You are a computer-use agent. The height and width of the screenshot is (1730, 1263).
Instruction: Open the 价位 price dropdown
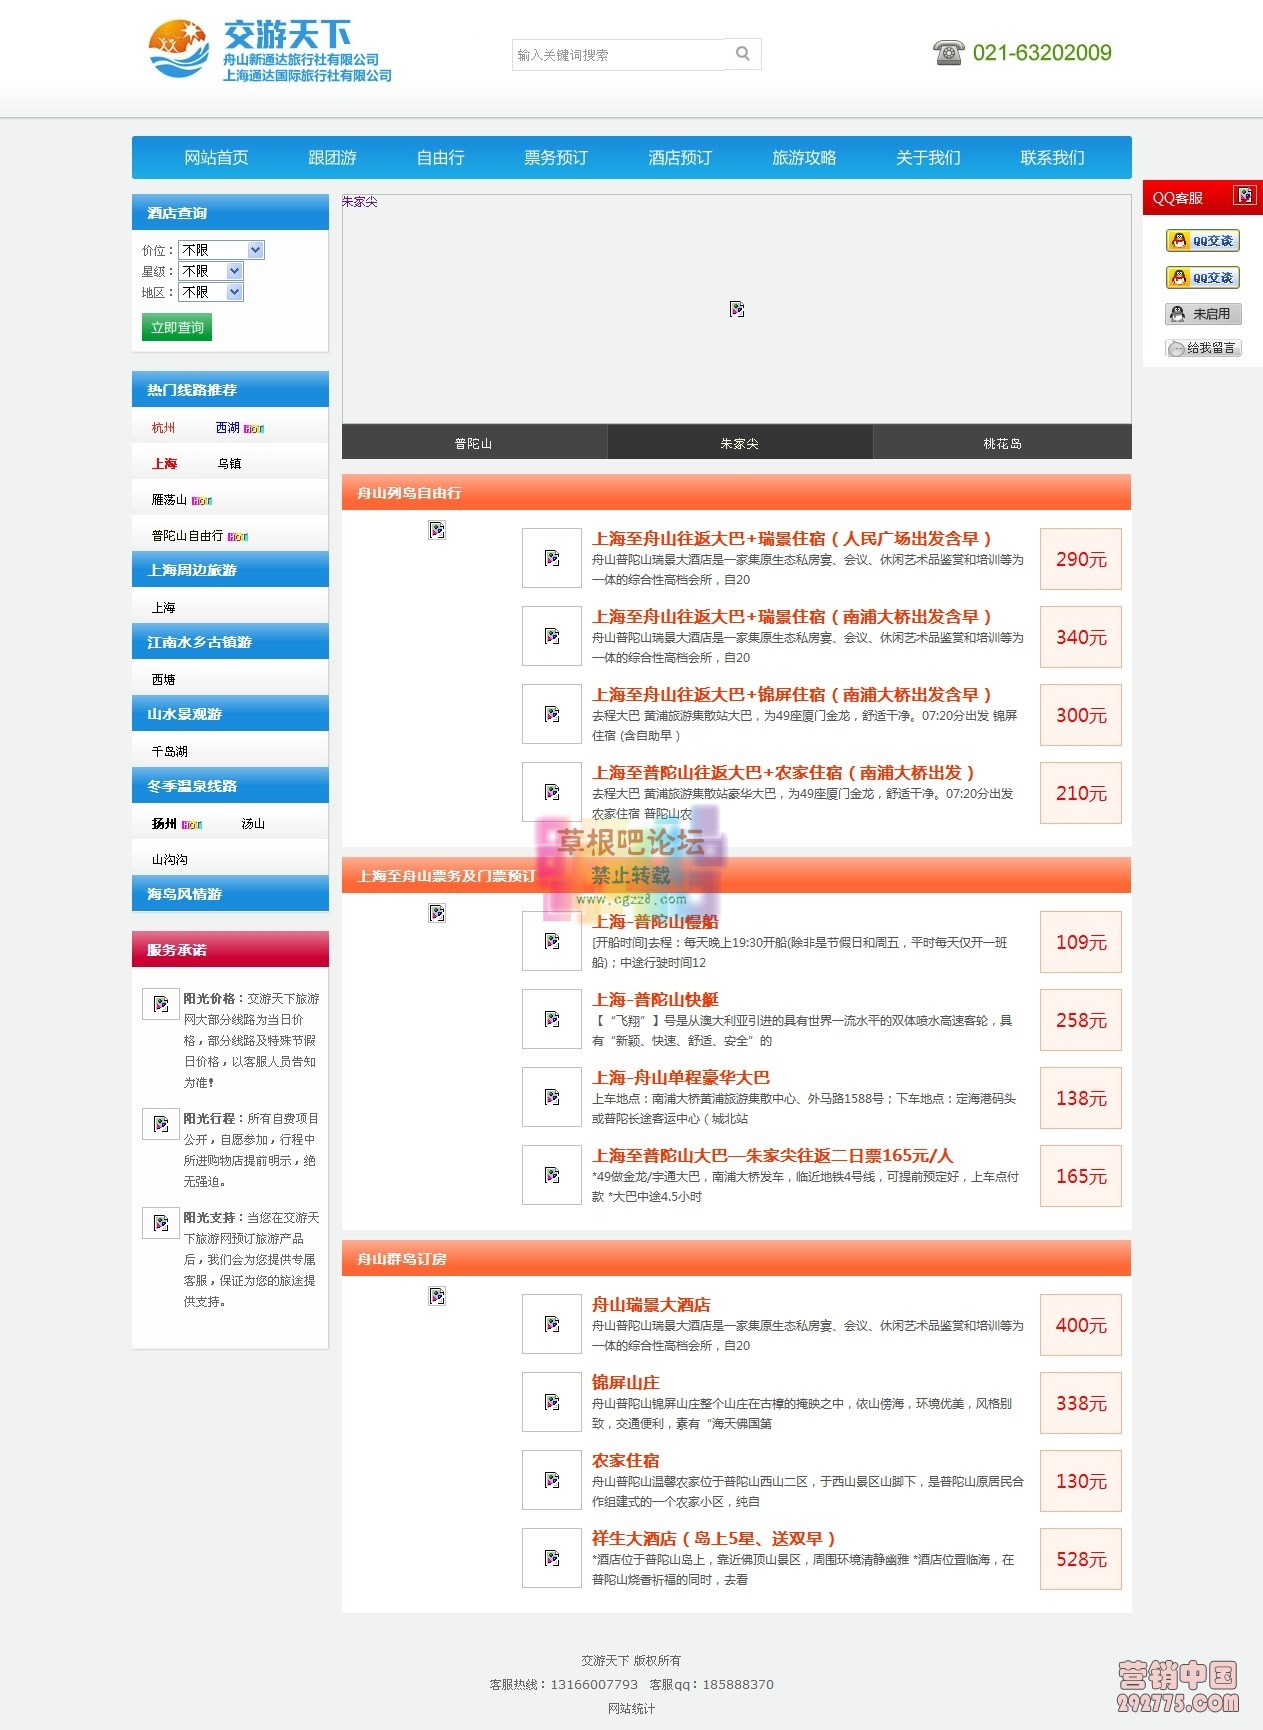(221, 250)
